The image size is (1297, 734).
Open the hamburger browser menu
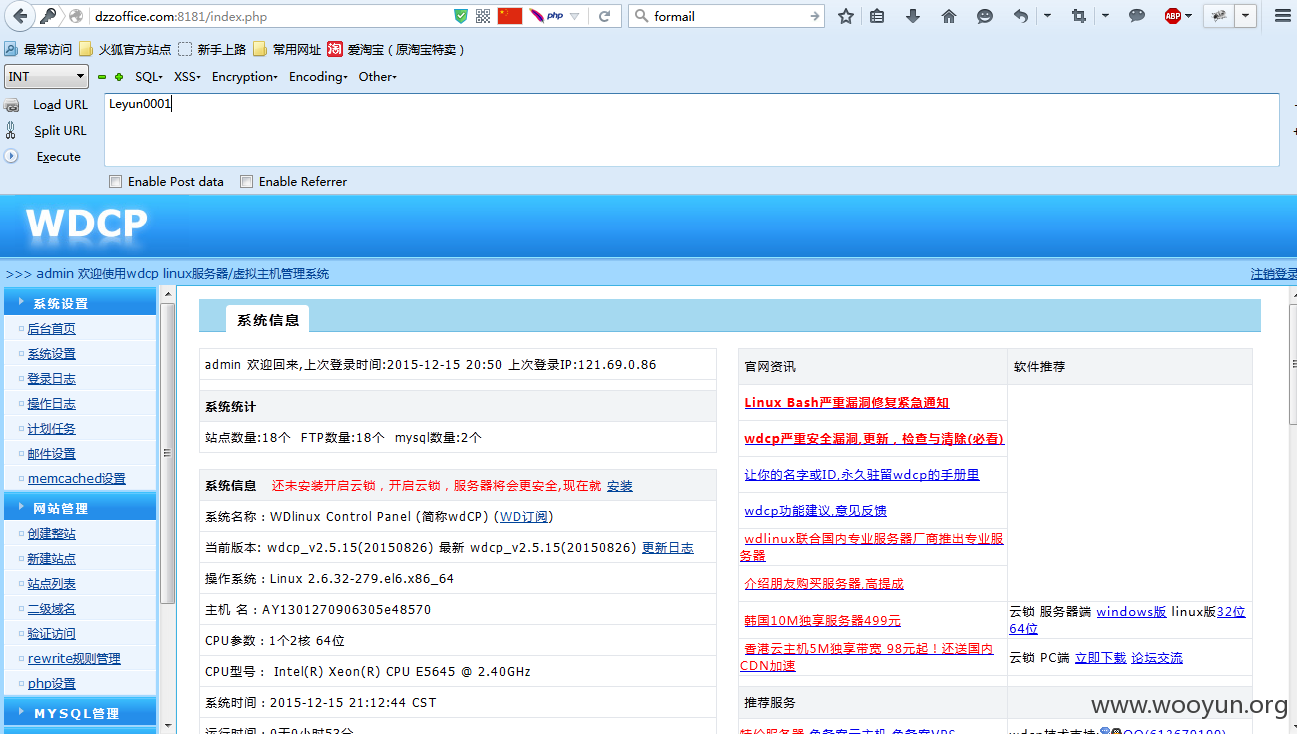[1282, 16]
